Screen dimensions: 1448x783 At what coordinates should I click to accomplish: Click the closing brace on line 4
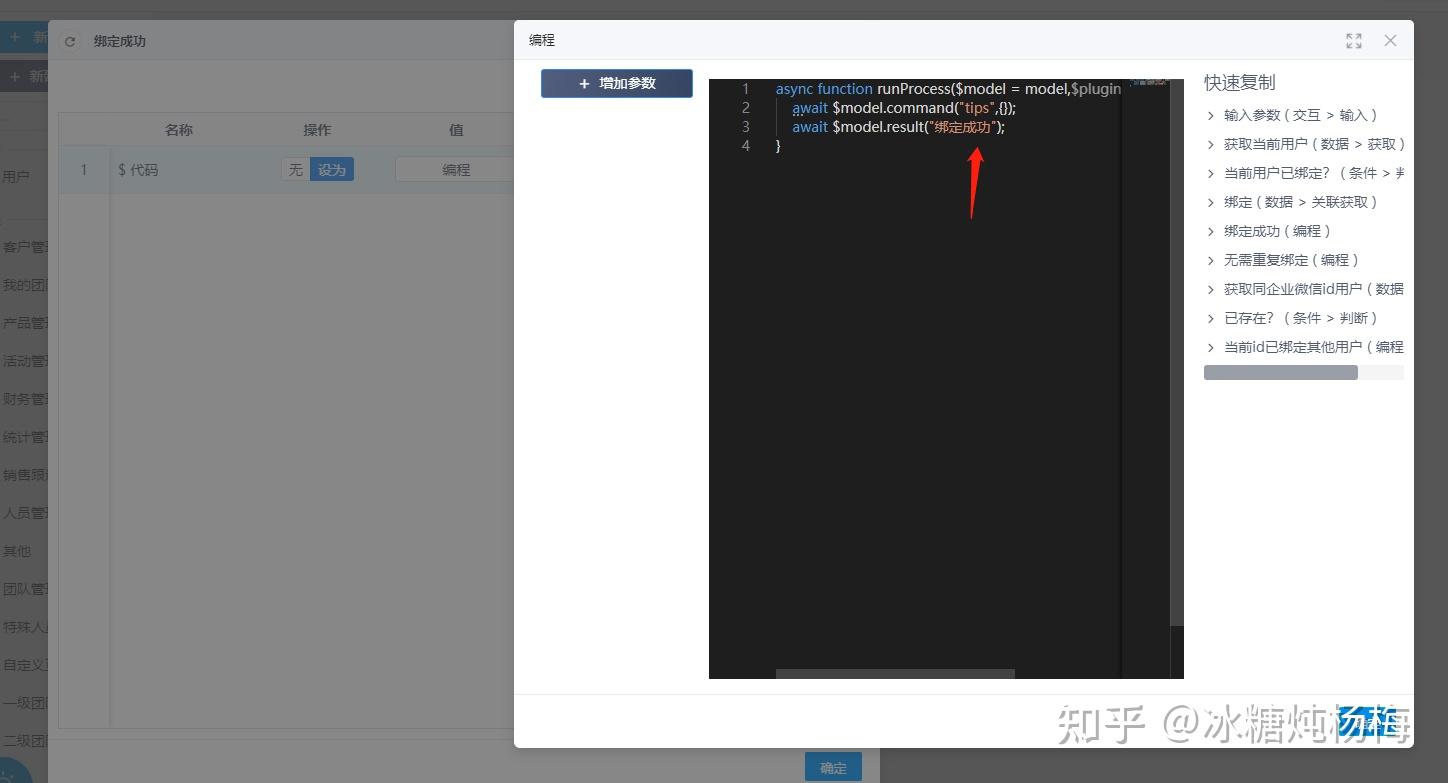tap(779, 146)
